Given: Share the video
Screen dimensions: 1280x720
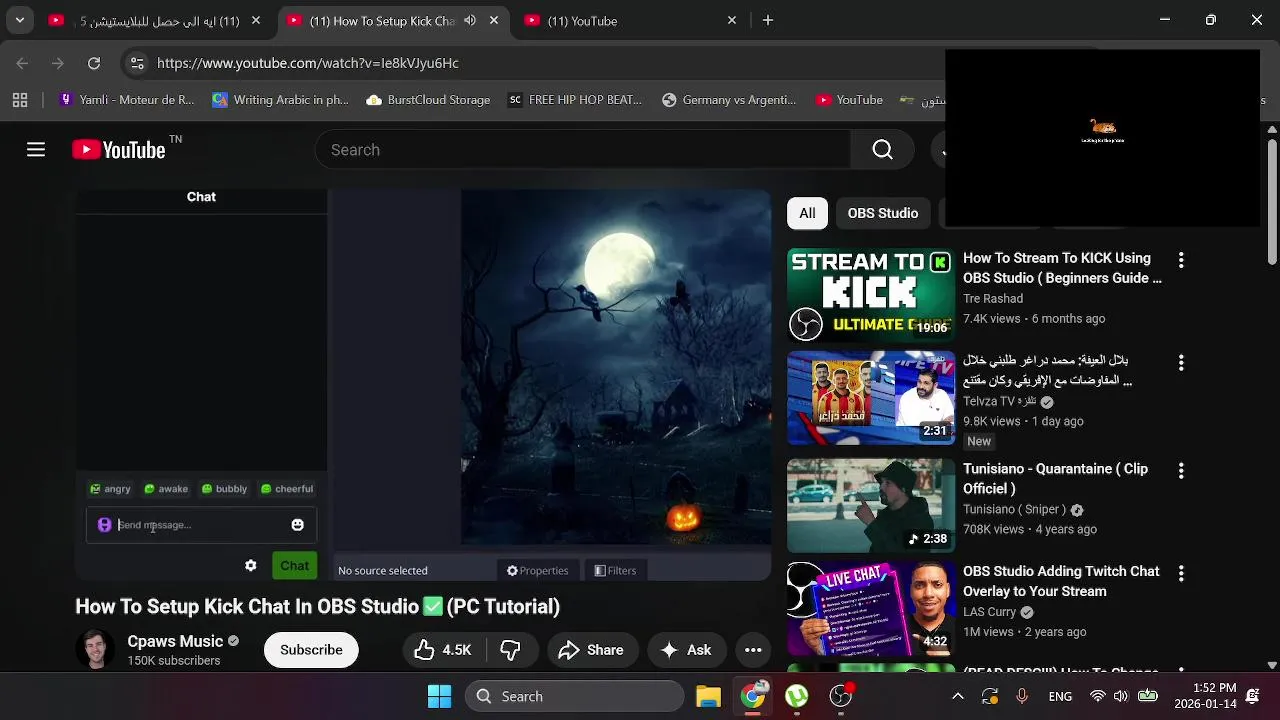Looking at the screenshot, I should tap(591, 650).
